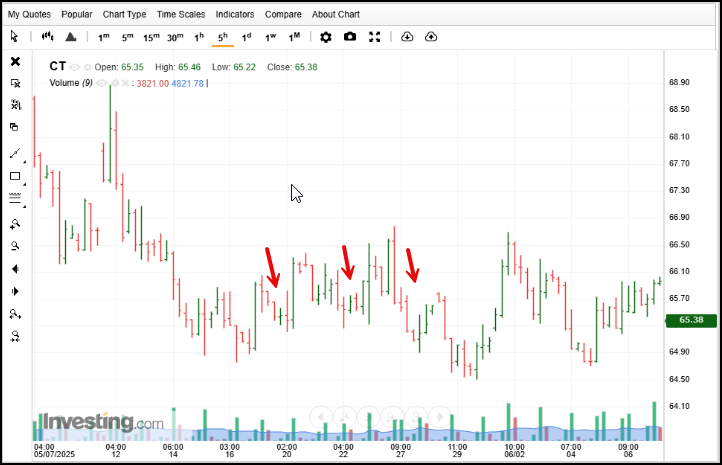
Task: Select the rectangle shape tool
Action: [x=15, y=176]
